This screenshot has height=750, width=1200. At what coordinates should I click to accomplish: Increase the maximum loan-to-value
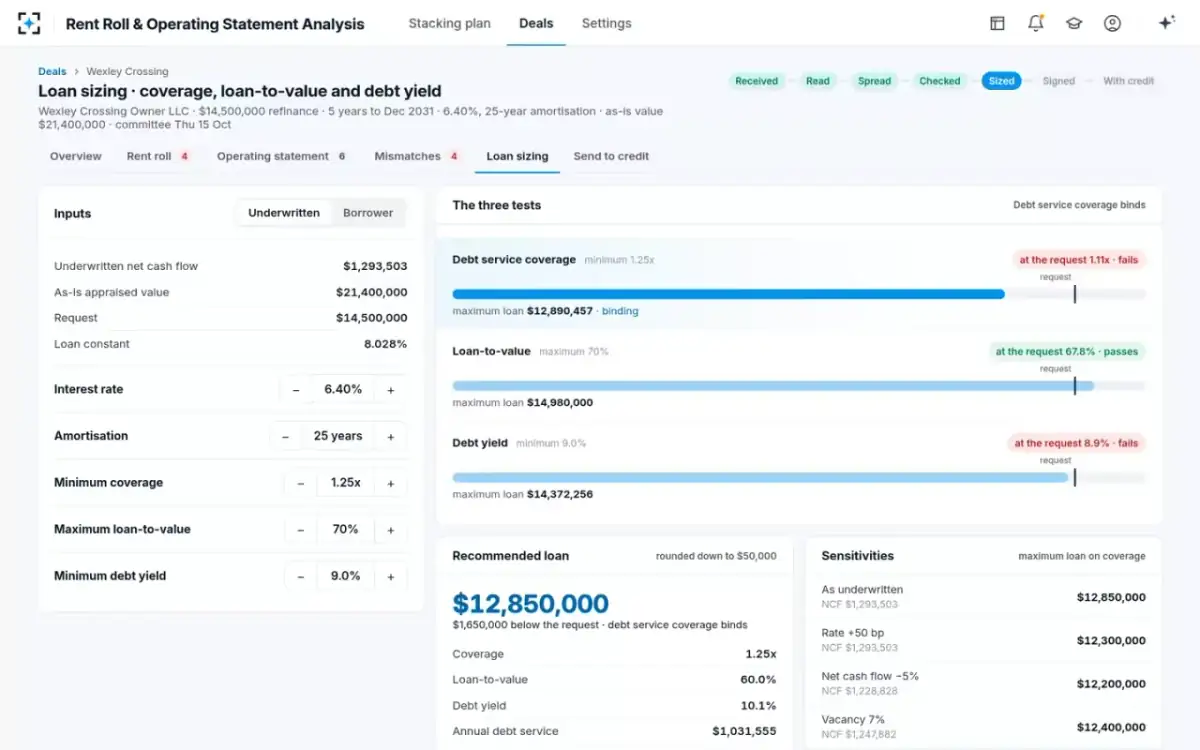tap(391, 530)
